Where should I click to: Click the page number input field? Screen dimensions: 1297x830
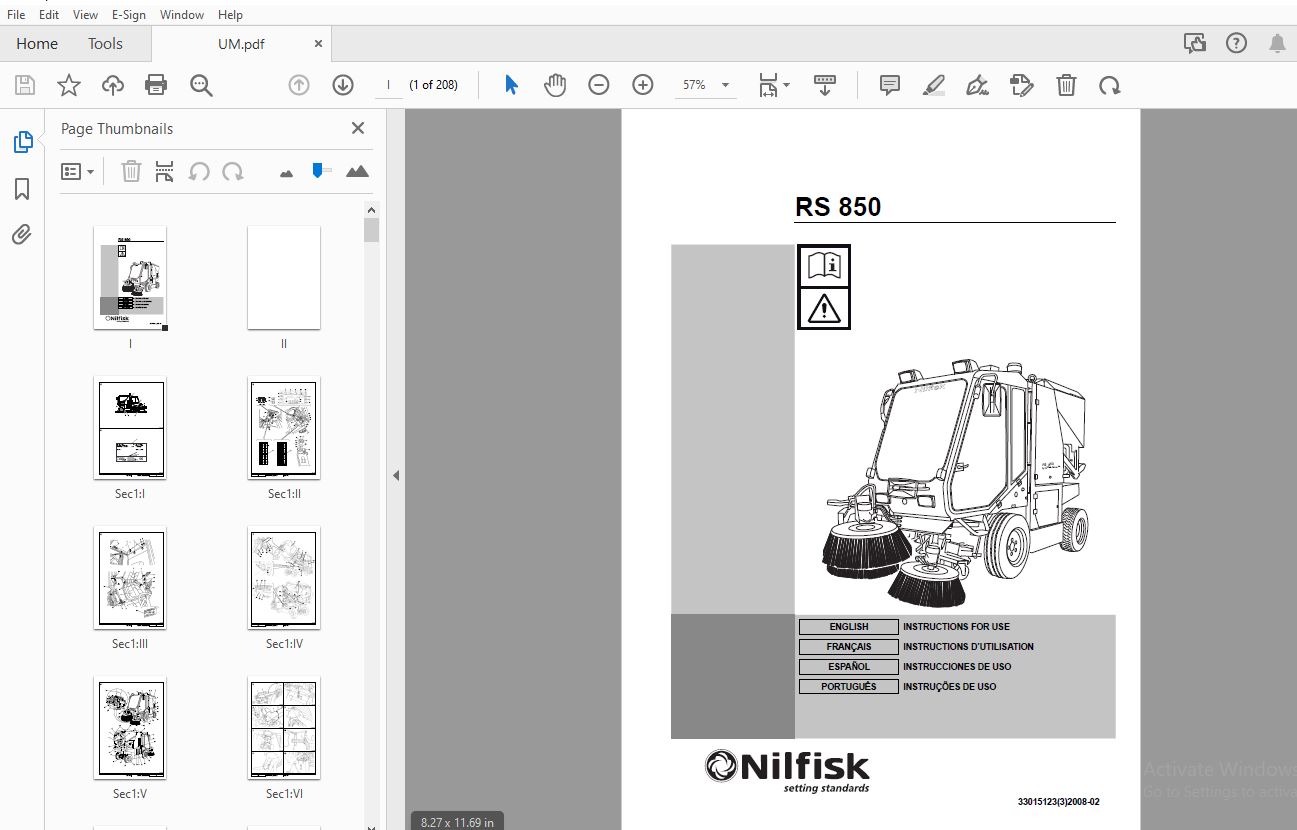(x=388, y=85)
